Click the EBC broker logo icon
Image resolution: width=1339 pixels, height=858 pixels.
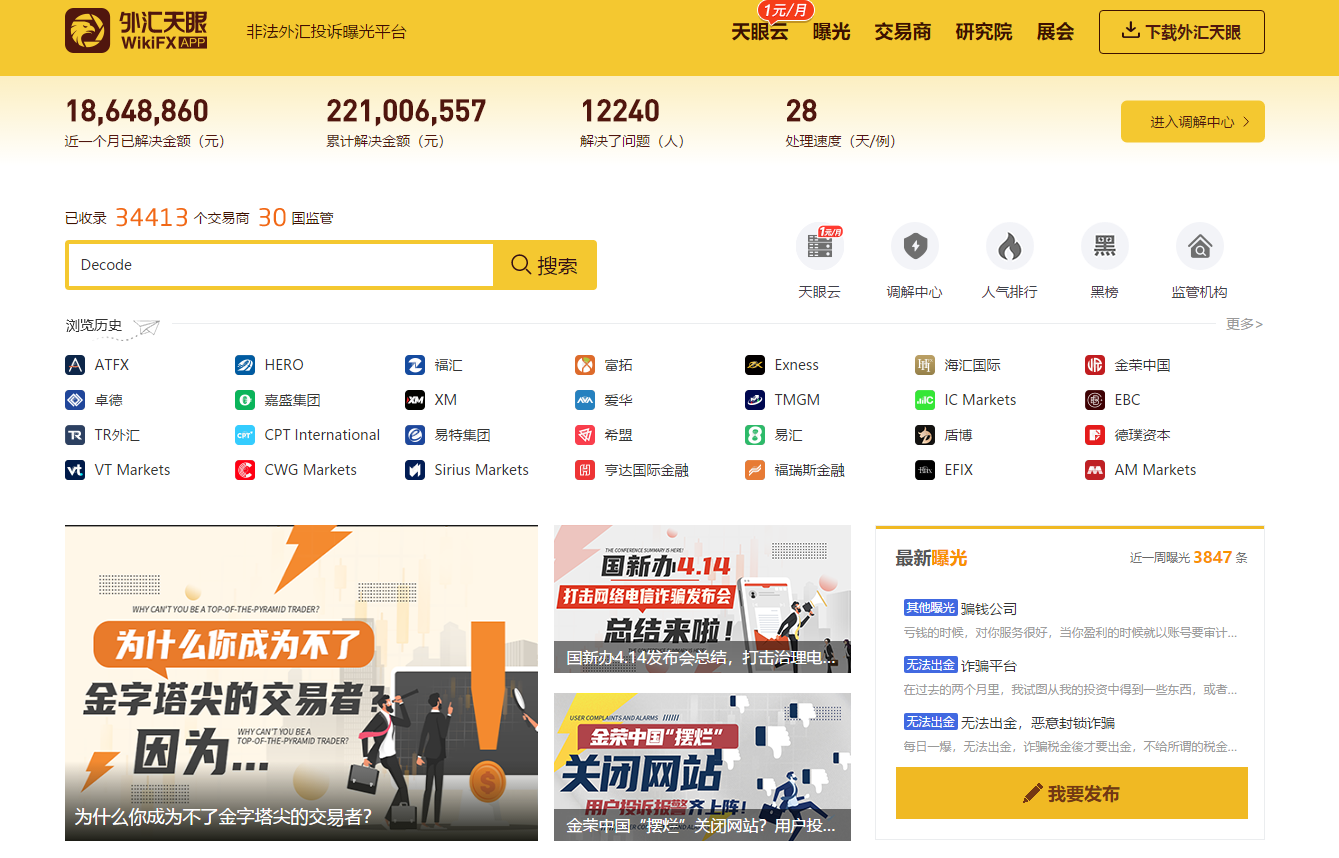pos(1095,400)
